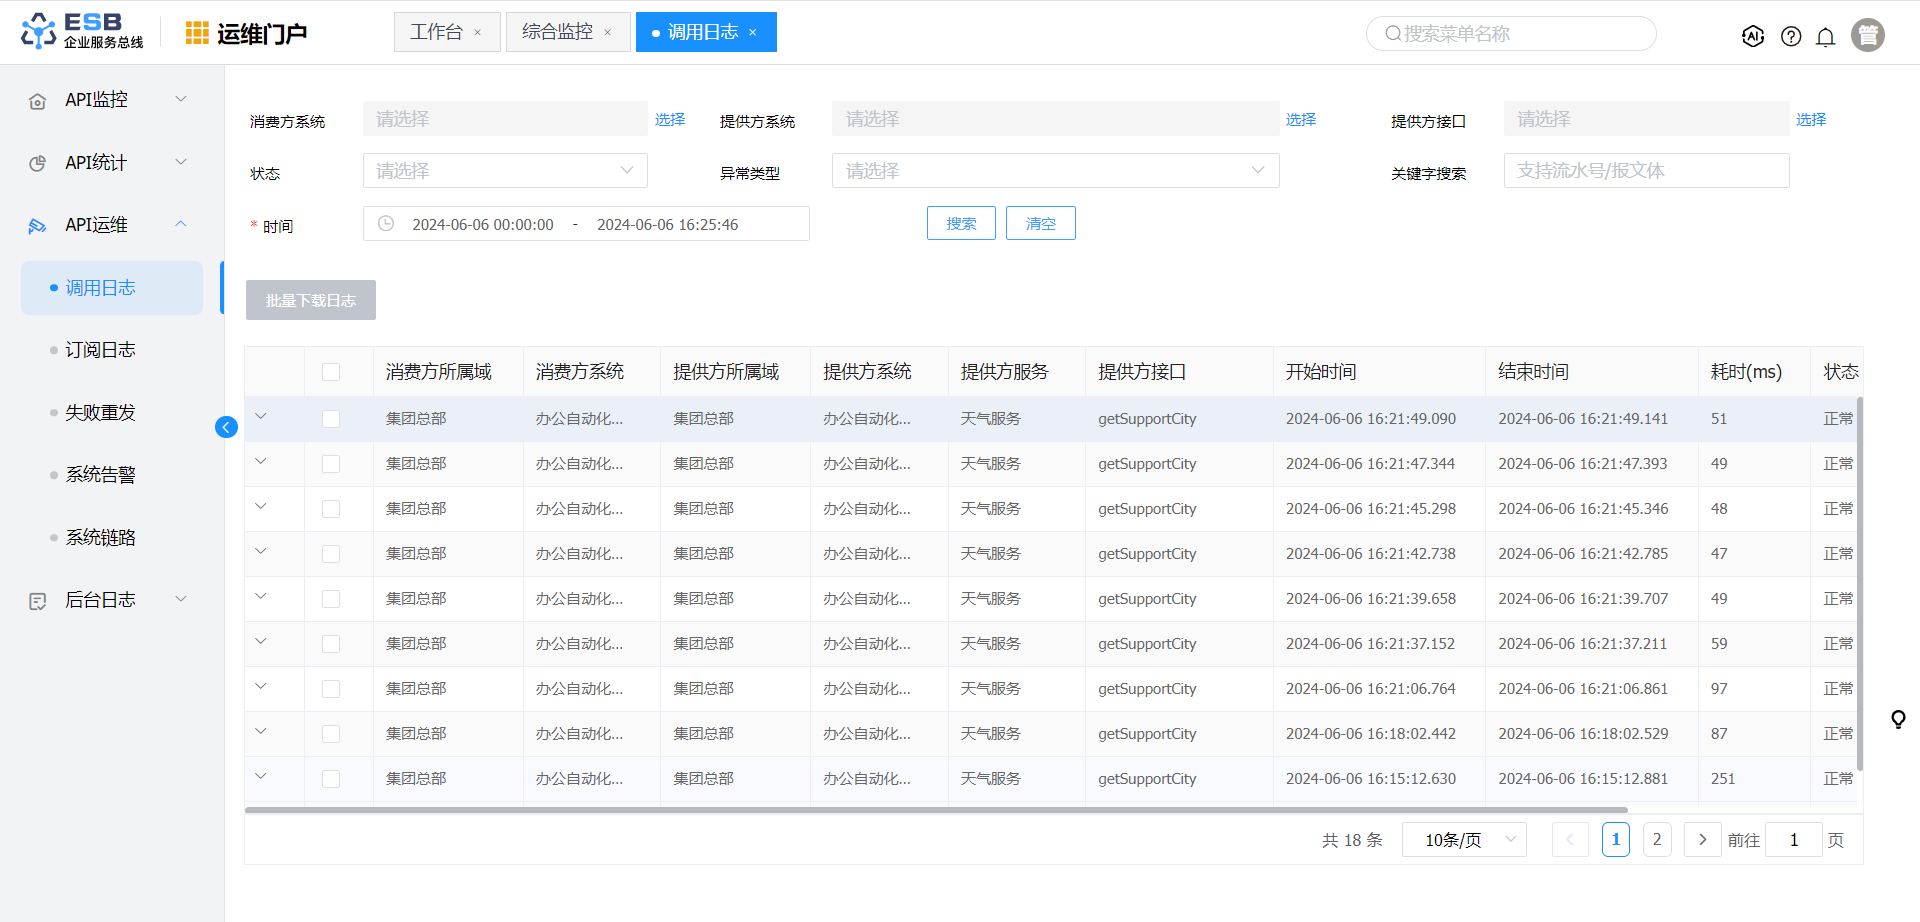Click the AI assistant icon in header
1920x922 pixels.
[1752, 36]
